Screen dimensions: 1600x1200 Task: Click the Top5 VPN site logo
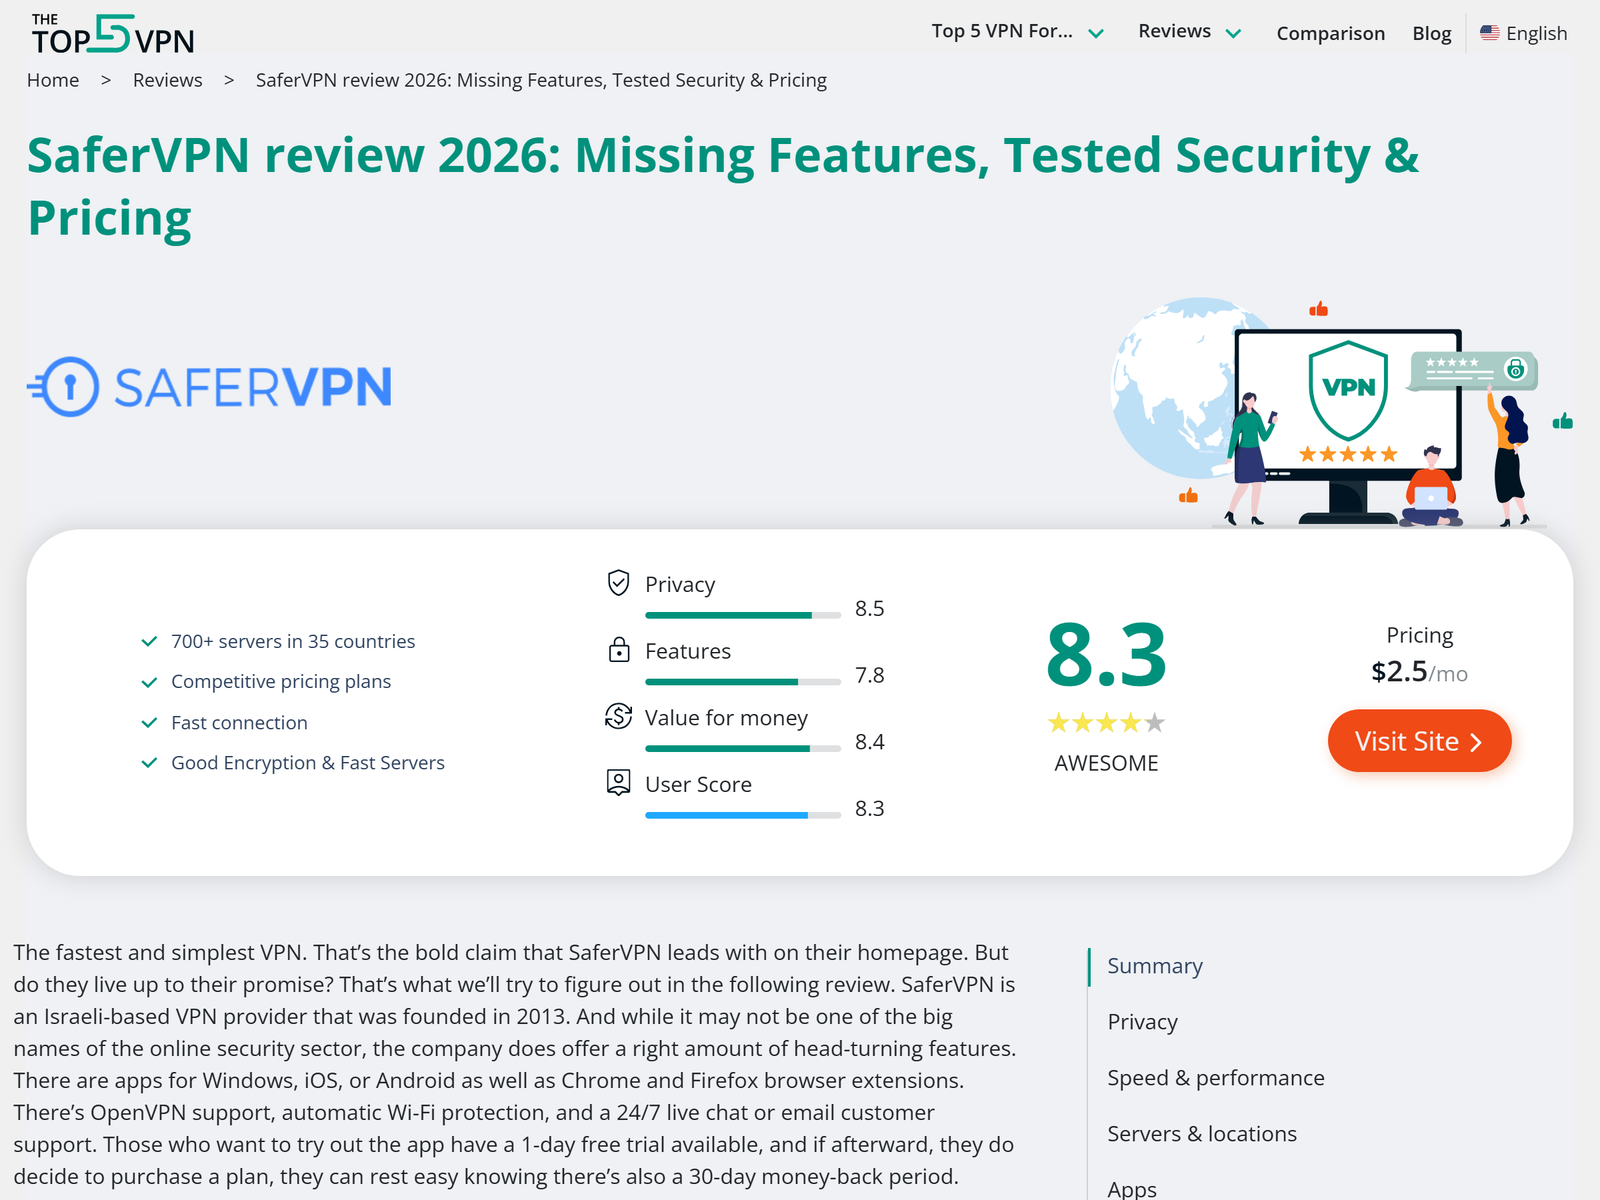click(x=113, y=34)
